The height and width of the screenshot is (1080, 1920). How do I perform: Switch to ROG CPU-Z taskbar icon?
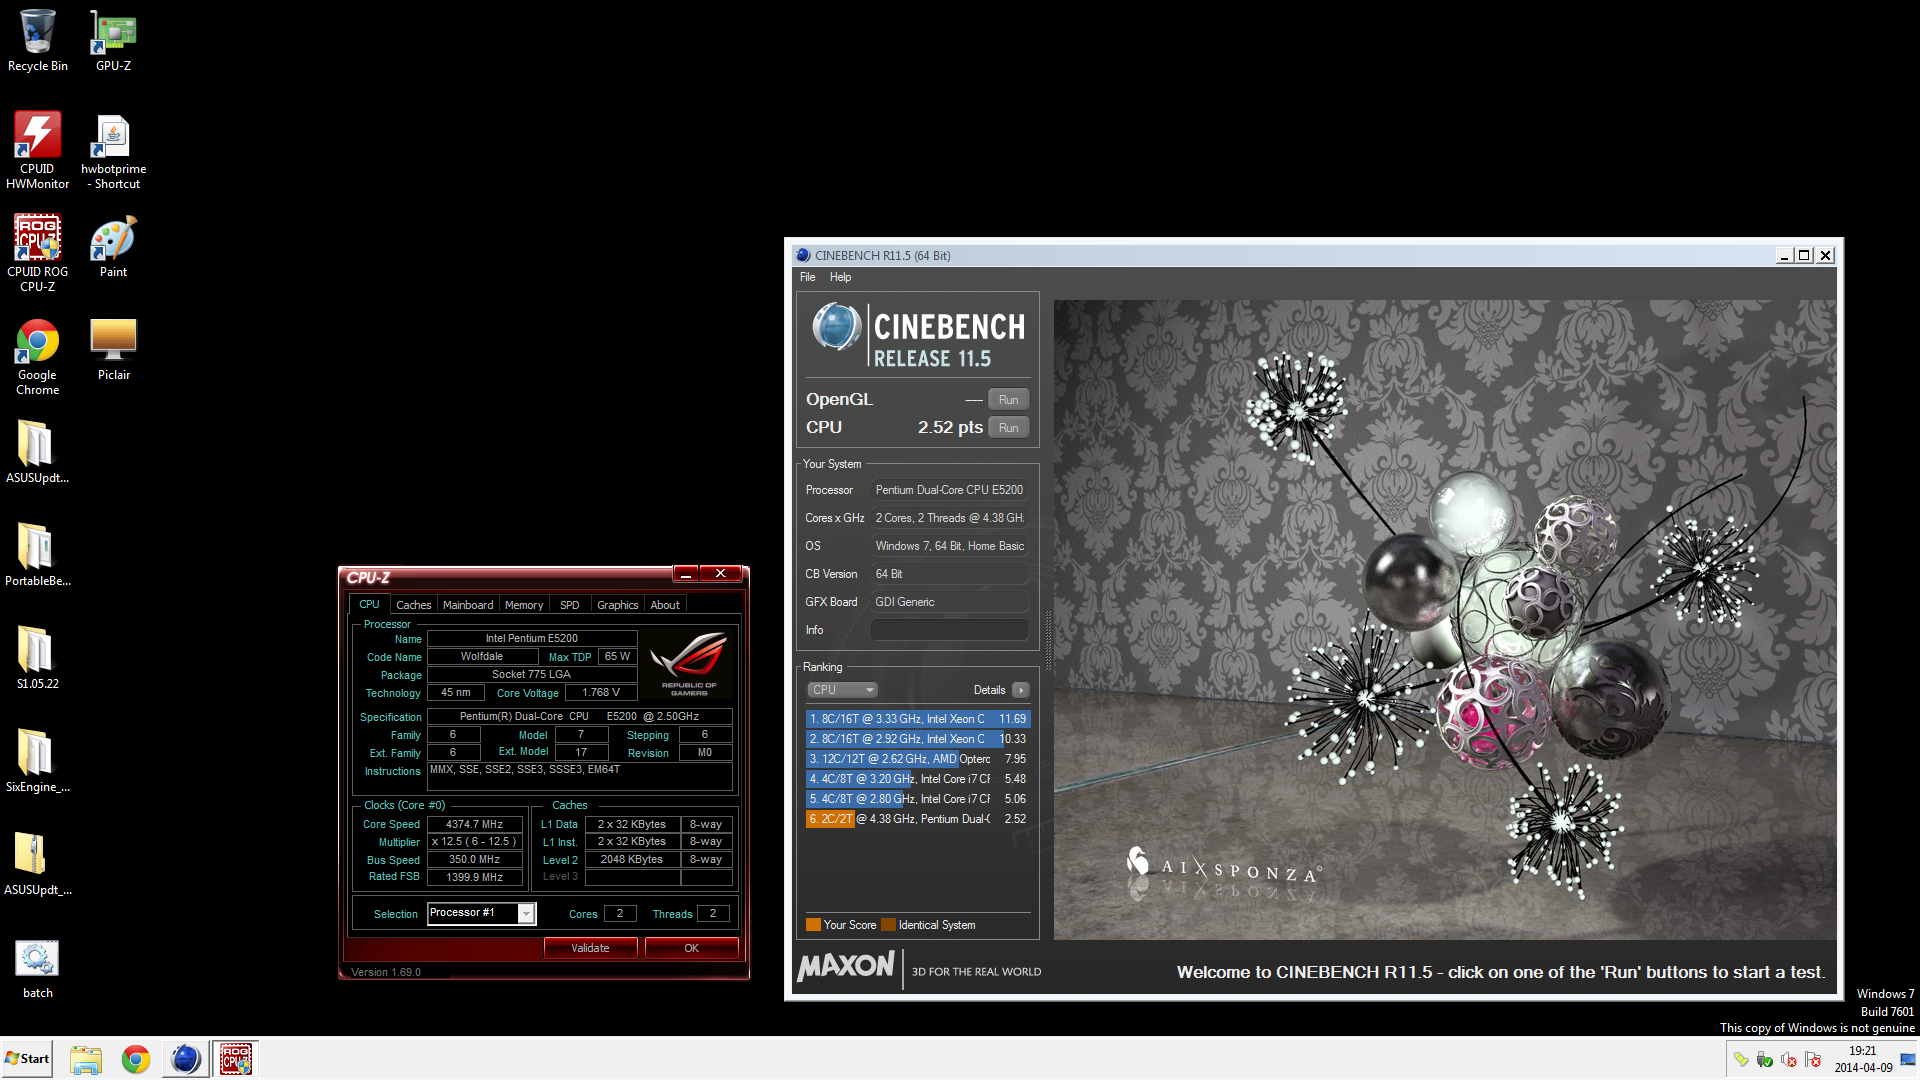[x=236, y=1059]
